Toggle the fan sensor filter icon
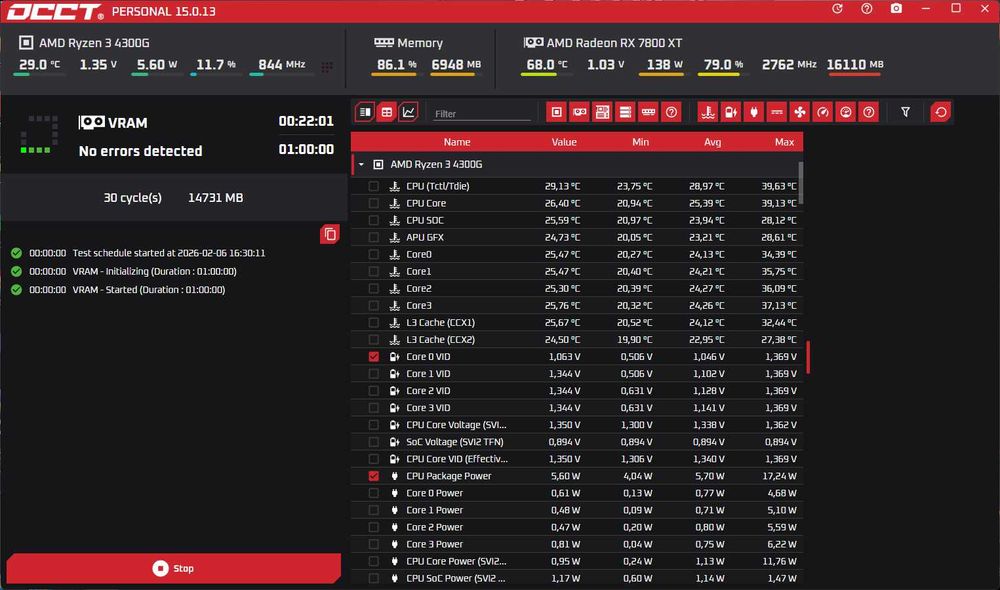The height and width of the screenshot is (590, 1000). (800, 112)
